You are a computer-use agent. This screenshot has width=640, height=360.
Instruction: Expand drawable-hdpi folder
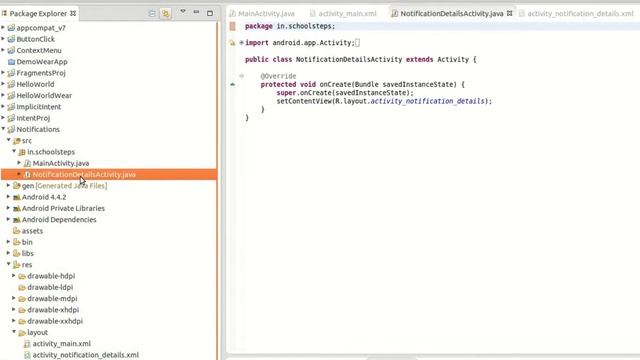tap(14, 276)
